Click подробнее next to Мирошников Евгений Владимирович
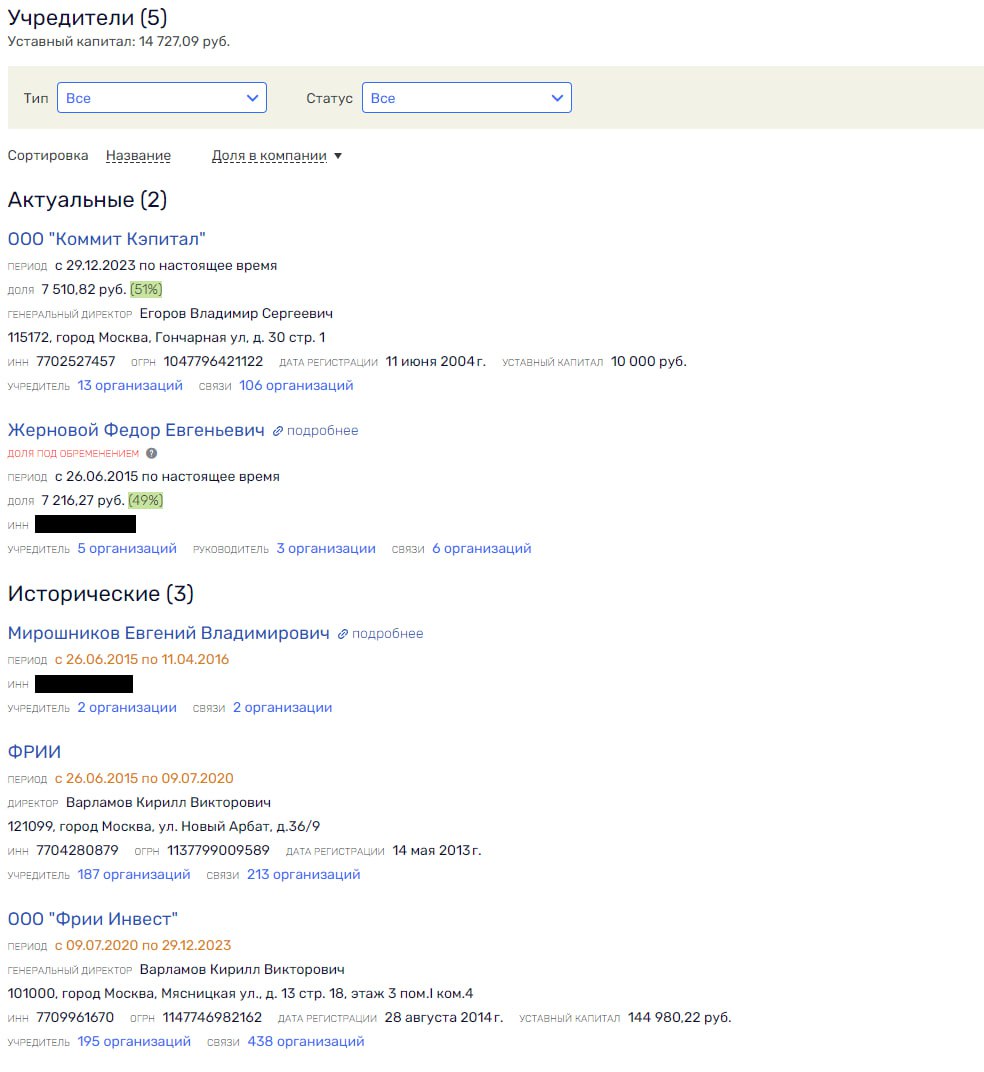The width and height of the screenshot is (984, 1072). pos(387,634)
